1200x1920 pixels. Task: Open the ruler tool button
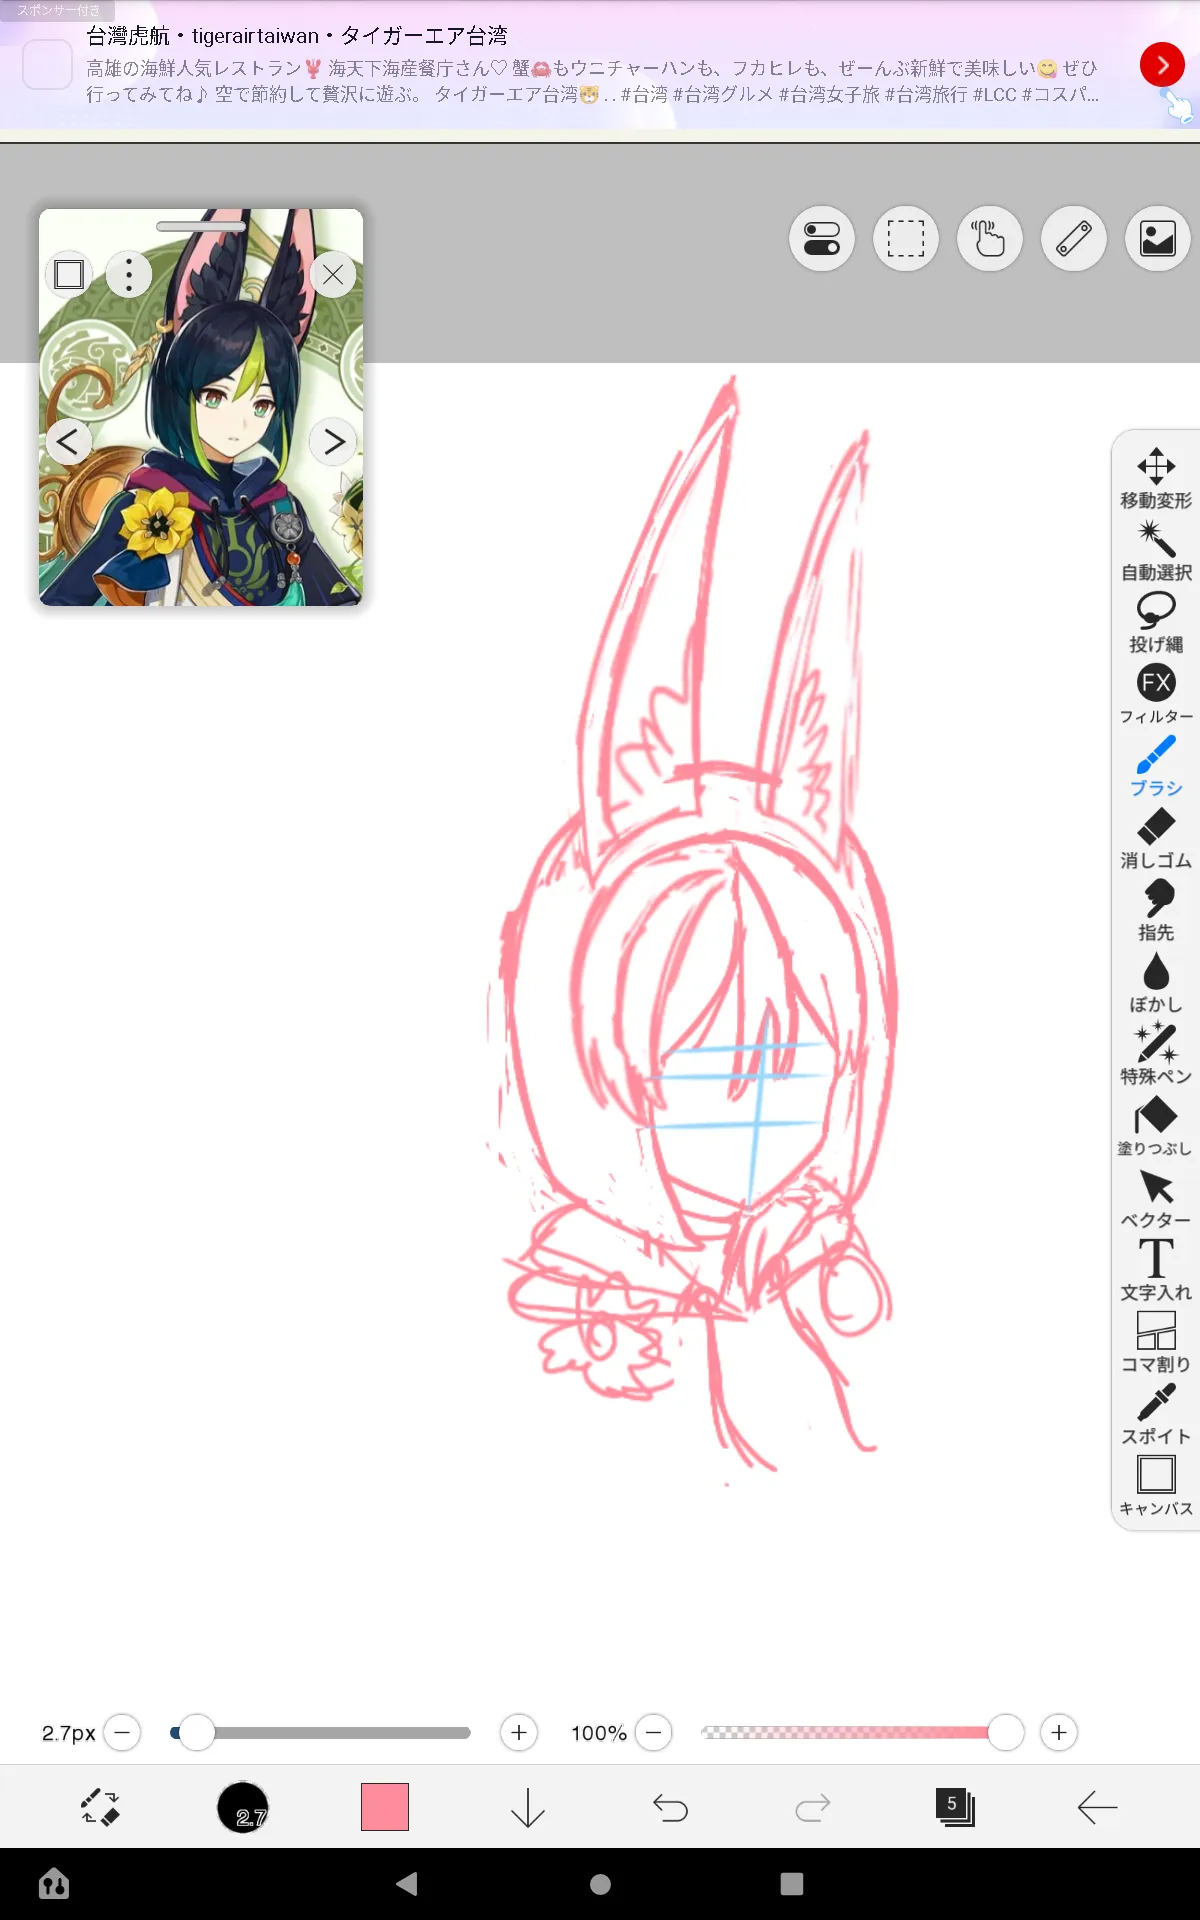click(x=1074, y=239)
